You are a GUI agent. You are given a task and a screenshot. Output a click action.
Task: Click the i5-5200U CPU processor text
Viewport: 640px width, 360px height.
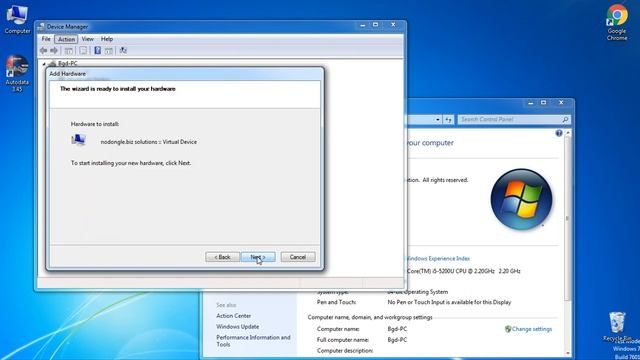pos(463,271)
